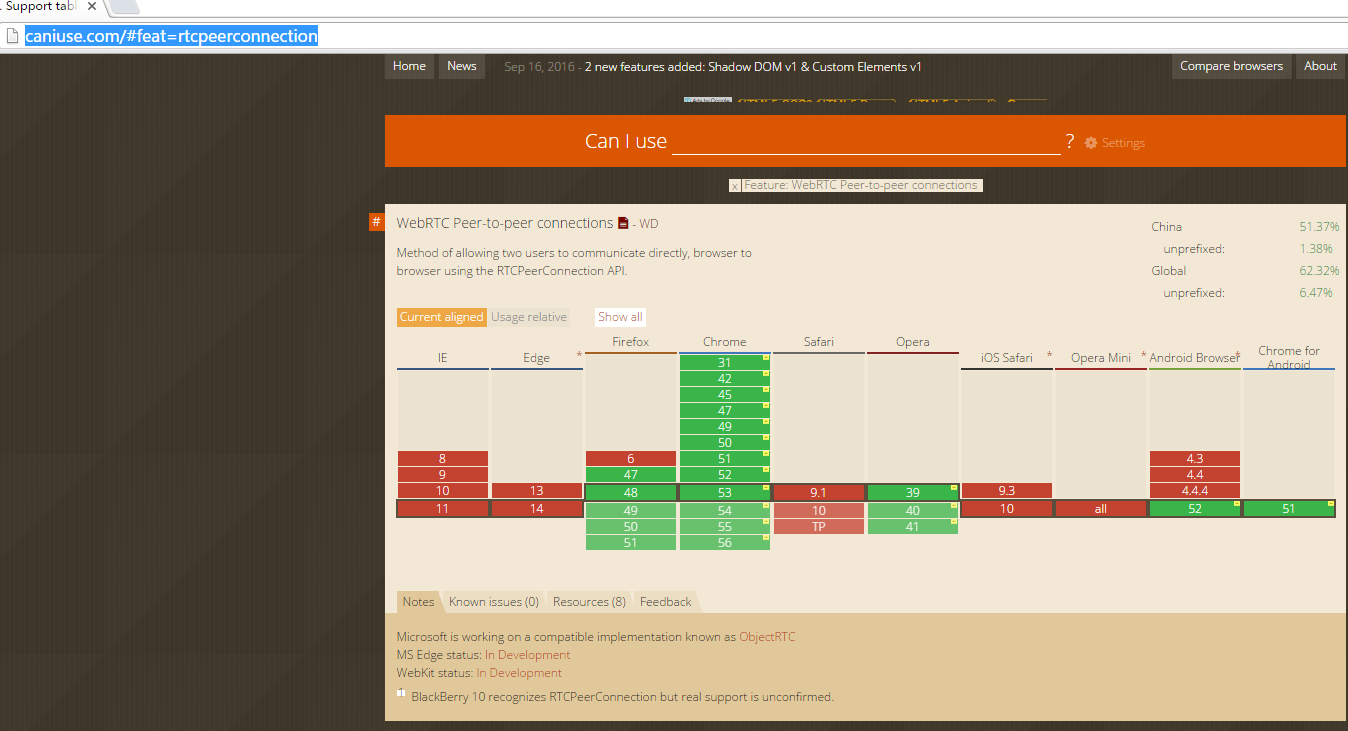Click the Can I use search field
The width and height of the screenshot is (1348, 731).
point(866,141)
